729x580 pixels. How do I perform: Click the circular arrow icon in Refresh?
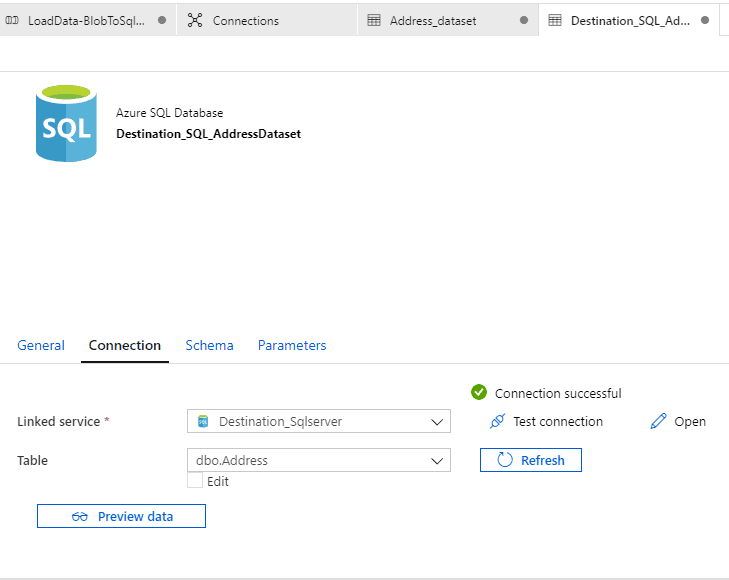click(x=504, y=460)
